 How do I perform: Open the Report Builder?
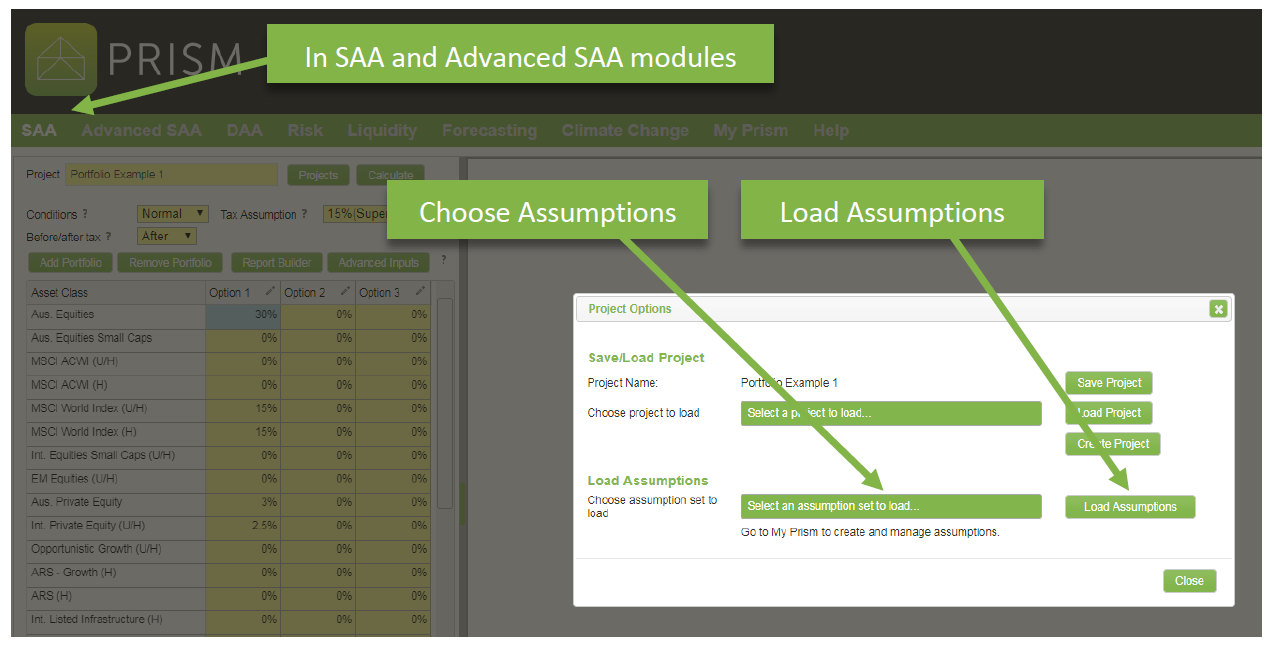click(x=276, y=263)
